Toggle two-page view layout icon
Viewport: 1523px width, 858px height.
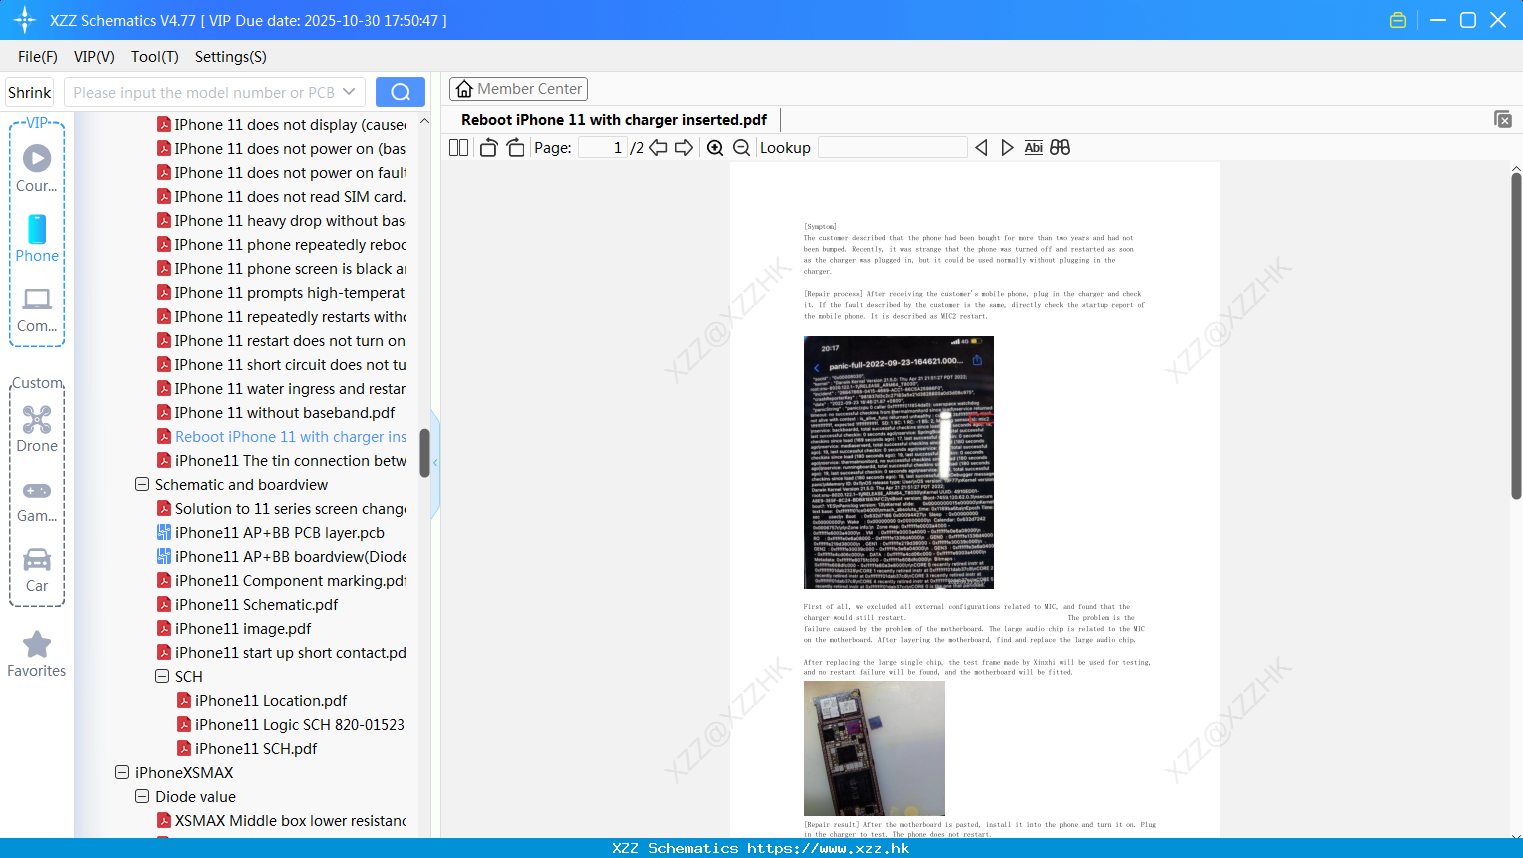459,147
